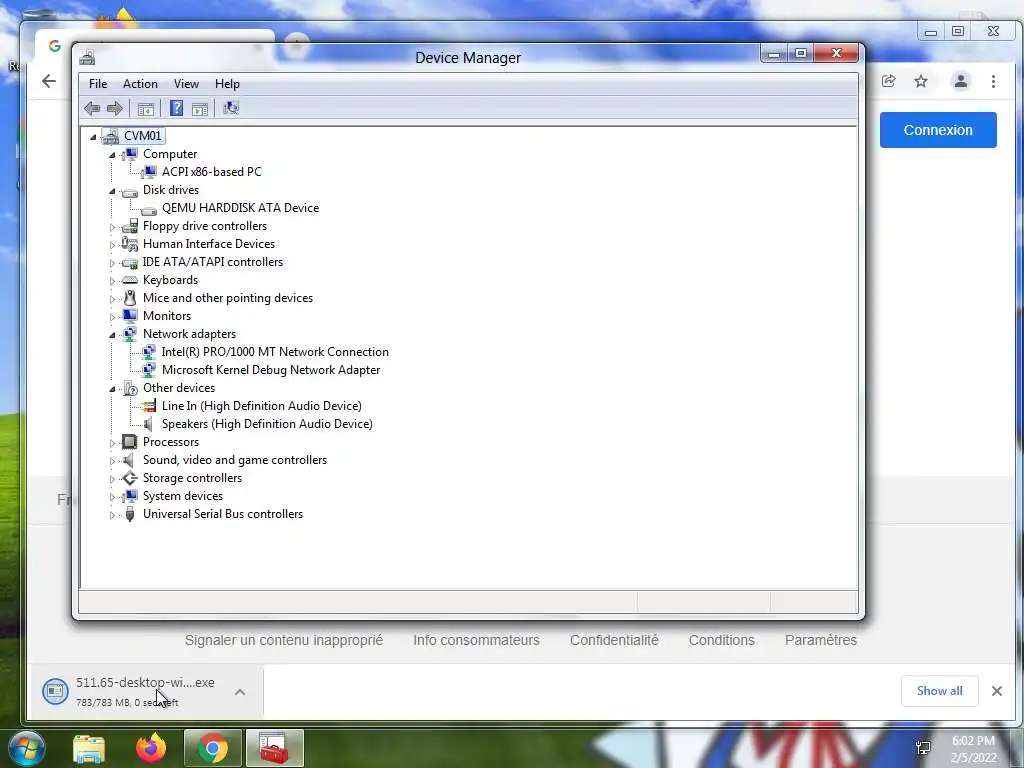Image resolution: width=1024 pixels, height=768 pixels.
Task: Expand the System devices category
Action: (x=112, y=497)
